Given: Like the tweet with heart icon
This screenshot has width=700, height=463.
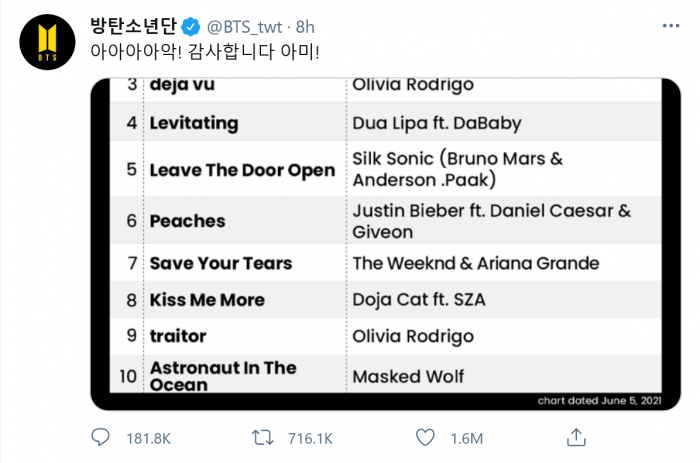Looking at the screenshot, I should pos(426,438).
